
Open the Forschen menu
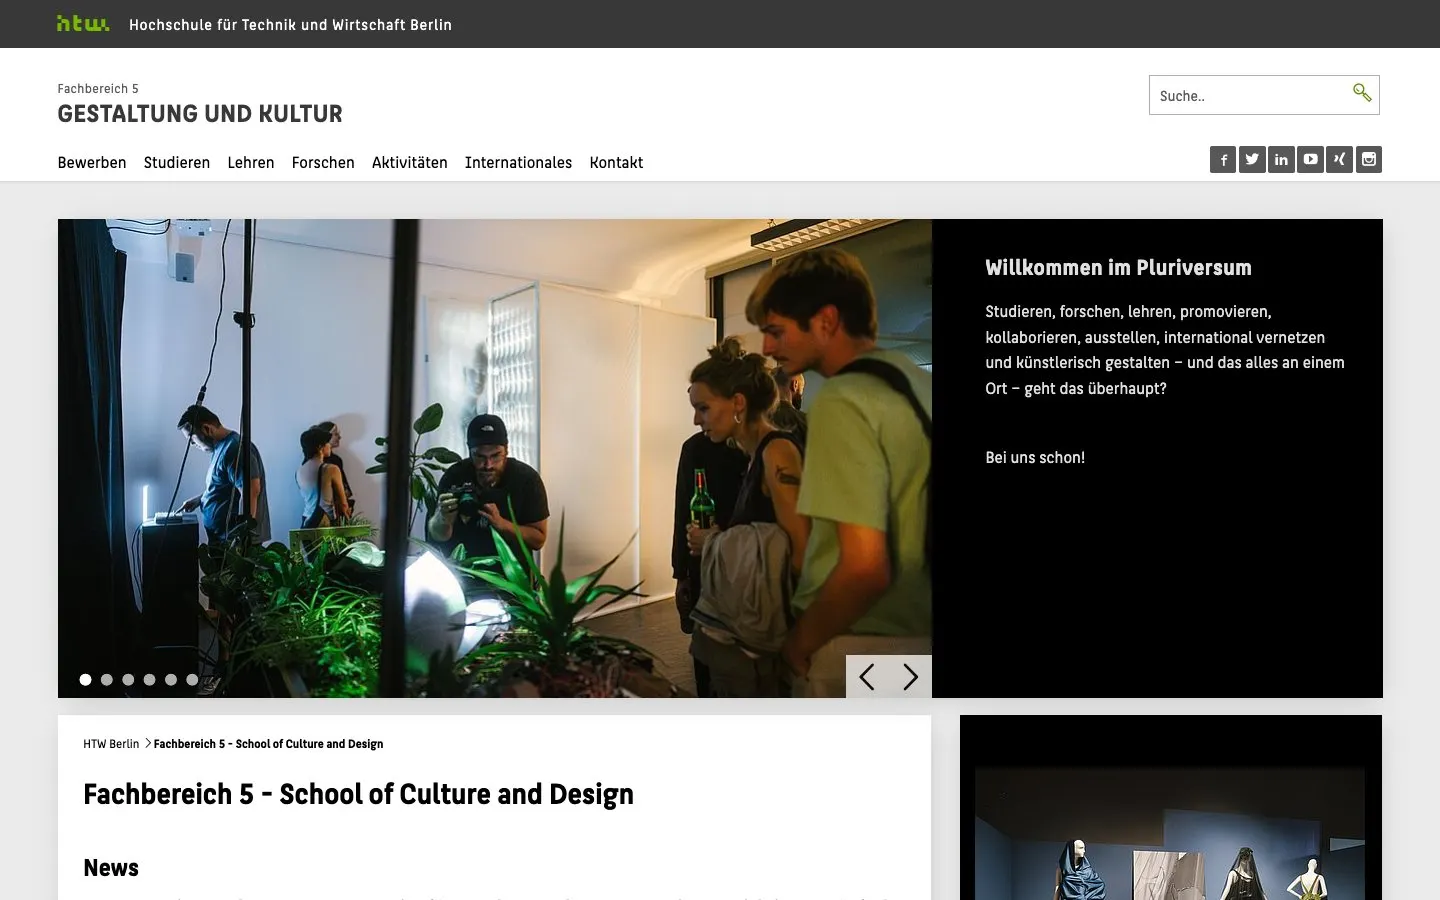click(x=323, y=162)
